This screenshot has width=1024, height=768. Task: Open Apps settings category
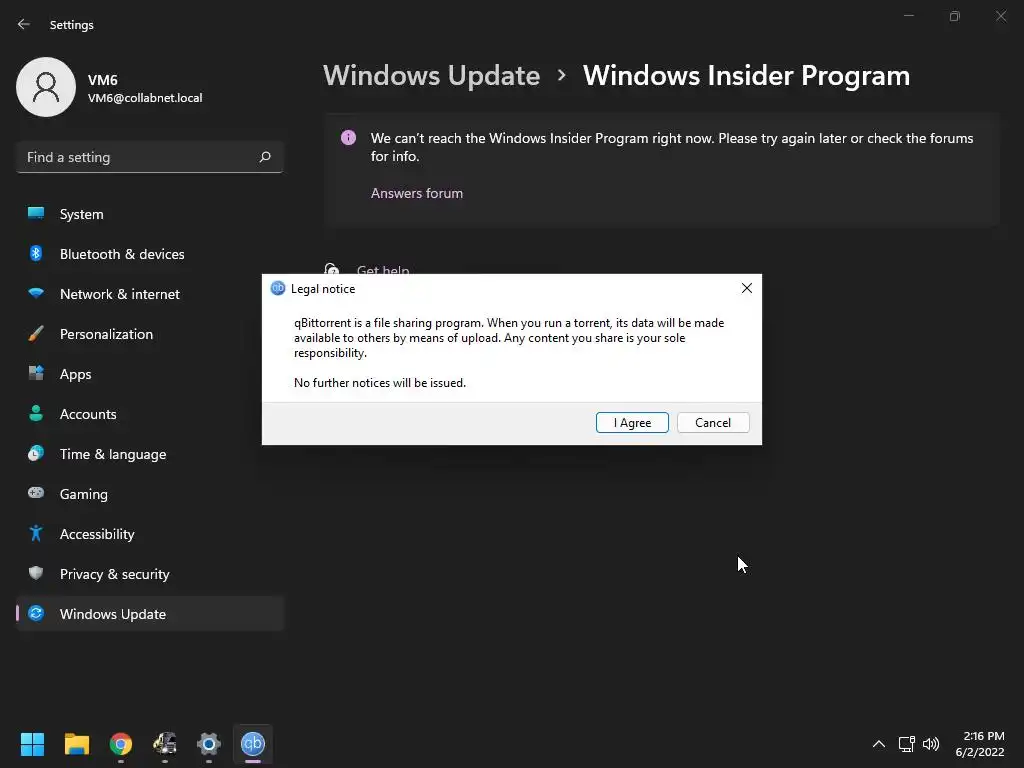150,374
